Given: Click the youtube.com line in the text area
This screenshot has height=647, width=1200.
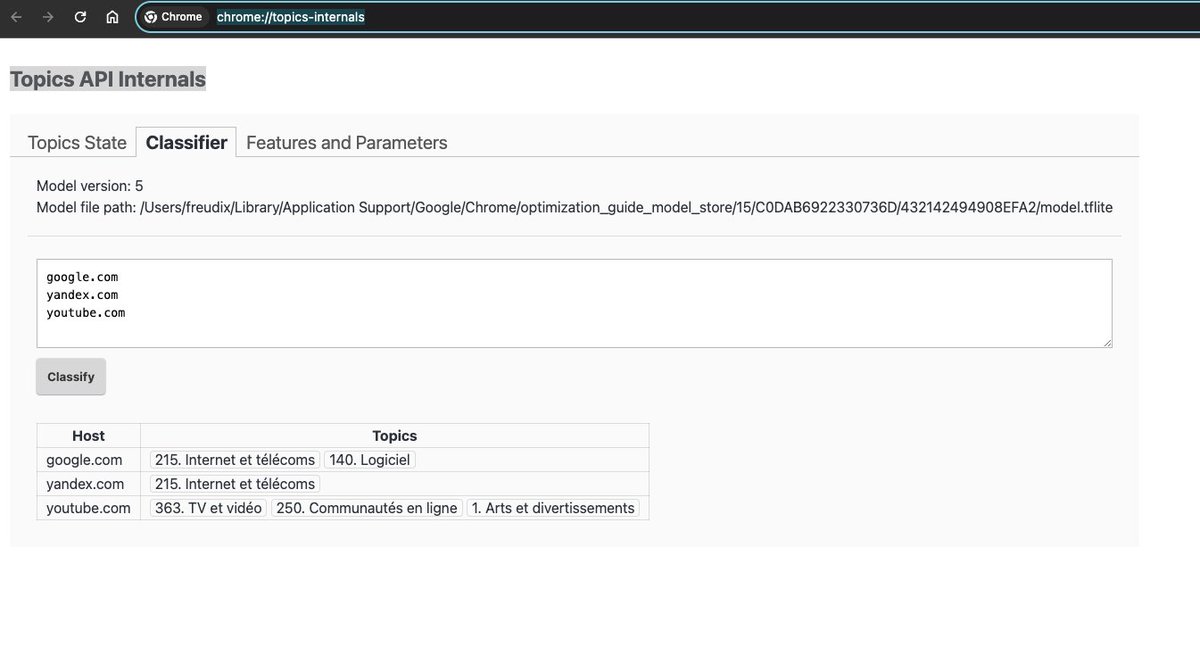Looking at the screenshot, I should 85,313.
